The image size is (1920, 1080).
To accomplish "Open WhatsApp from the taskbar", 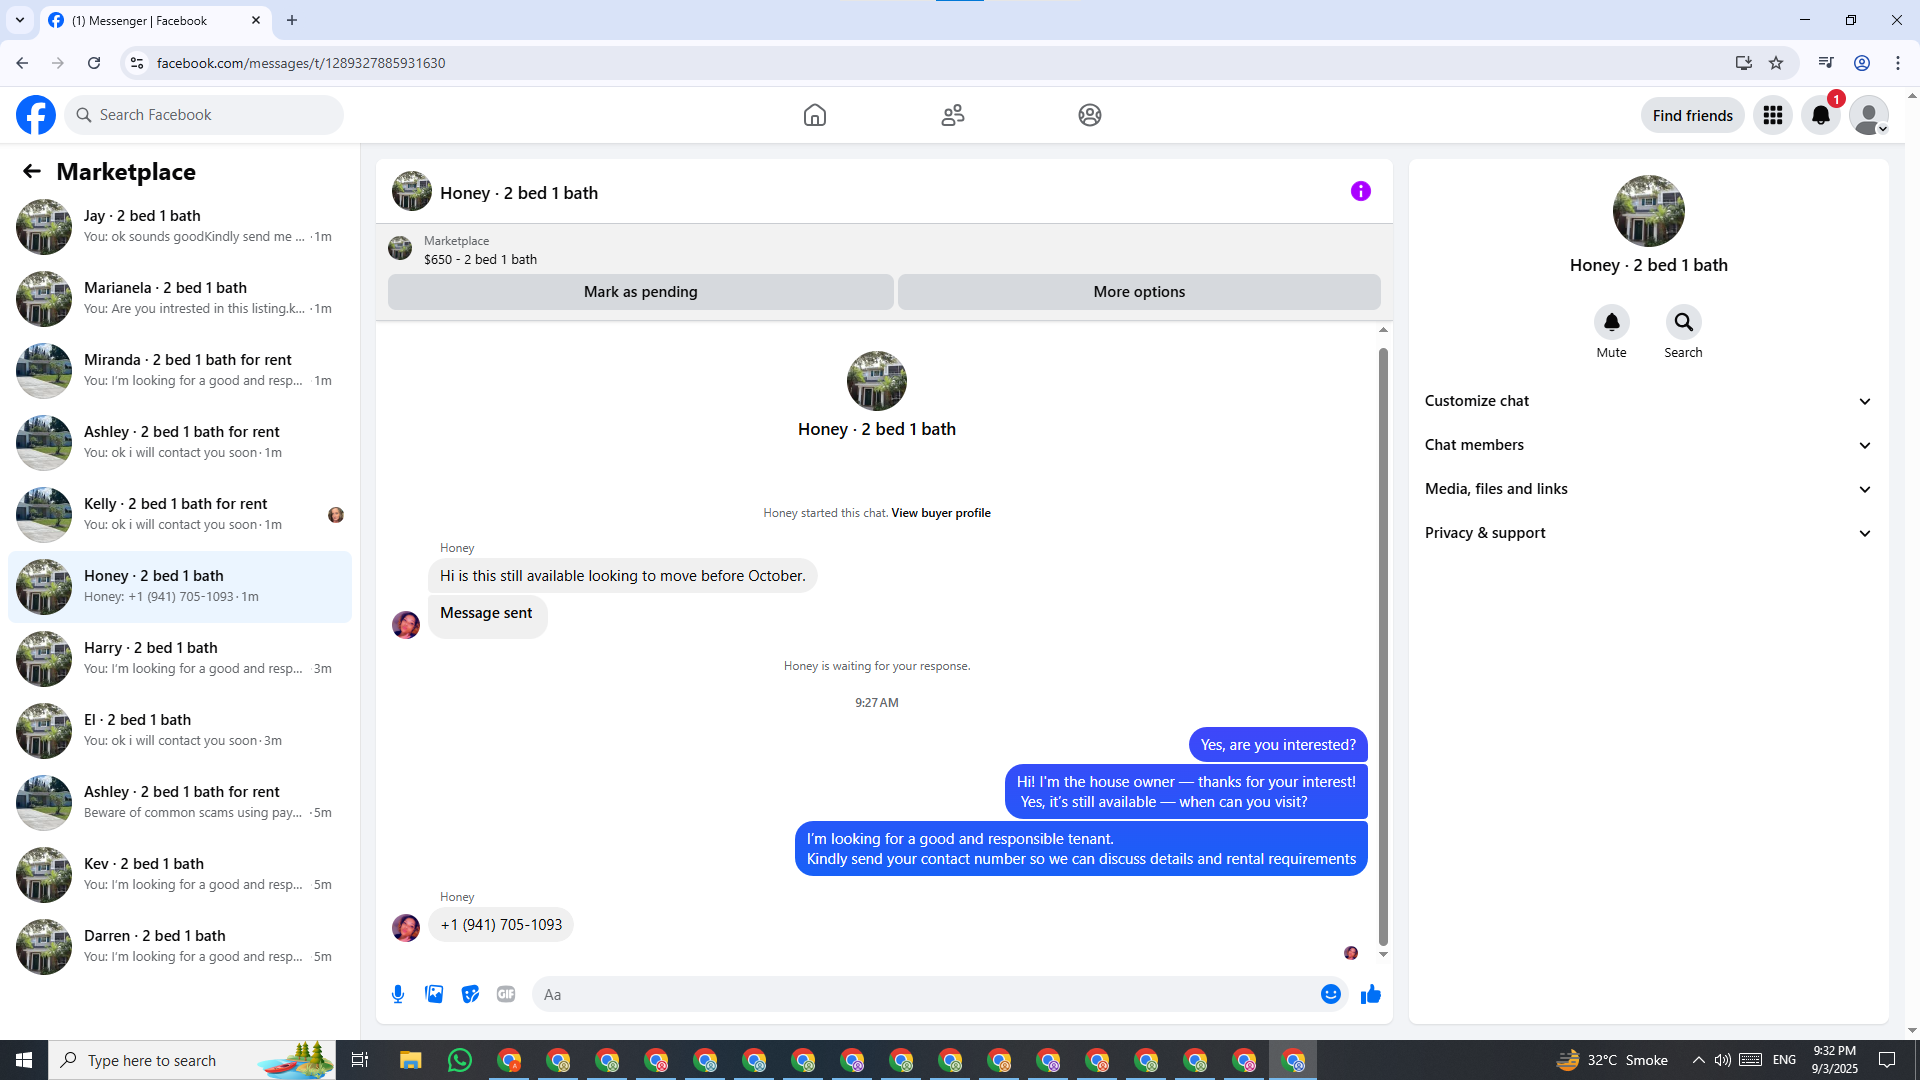I will pyautogui.click(x=460, y=1060).
